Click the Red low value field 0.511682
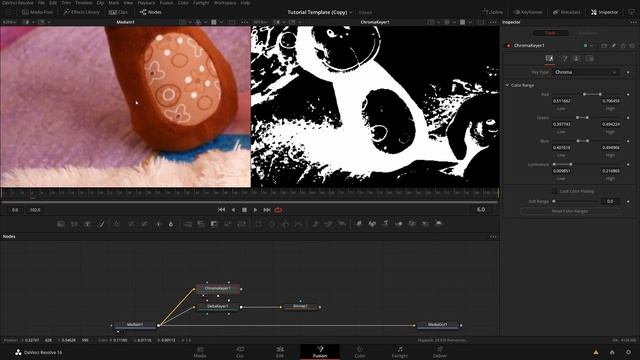The image size is (640, 360). tap(562, 101)
